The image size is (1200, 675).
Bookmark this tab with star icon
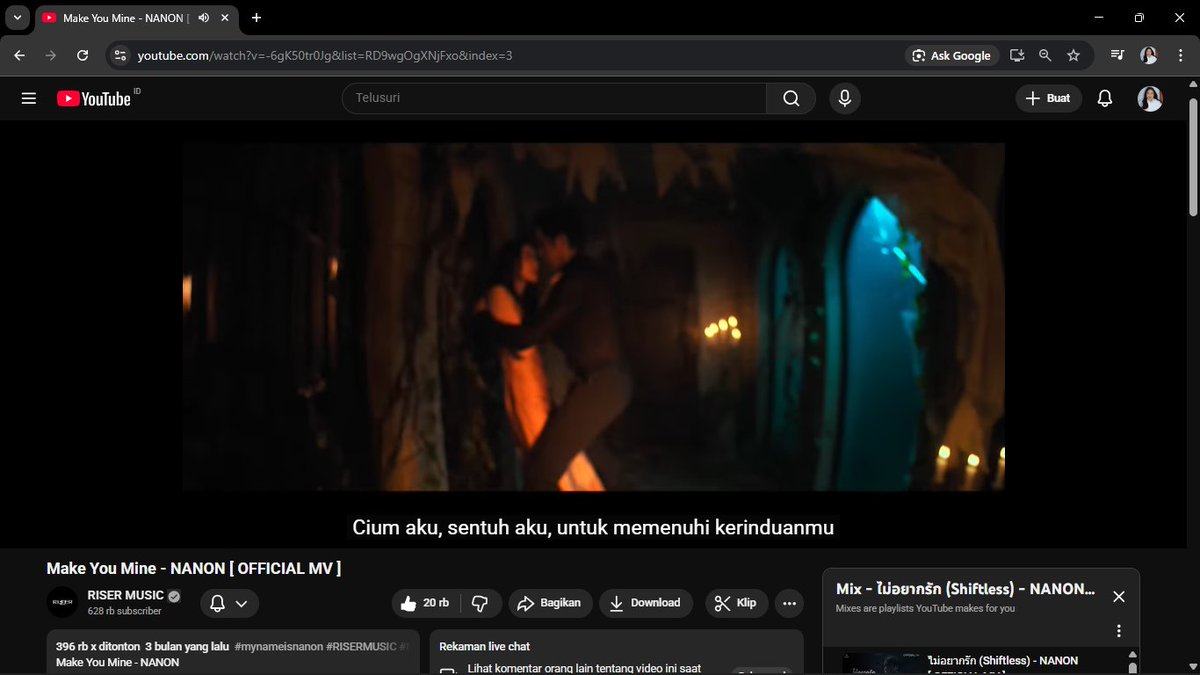tap(1073, 55)
